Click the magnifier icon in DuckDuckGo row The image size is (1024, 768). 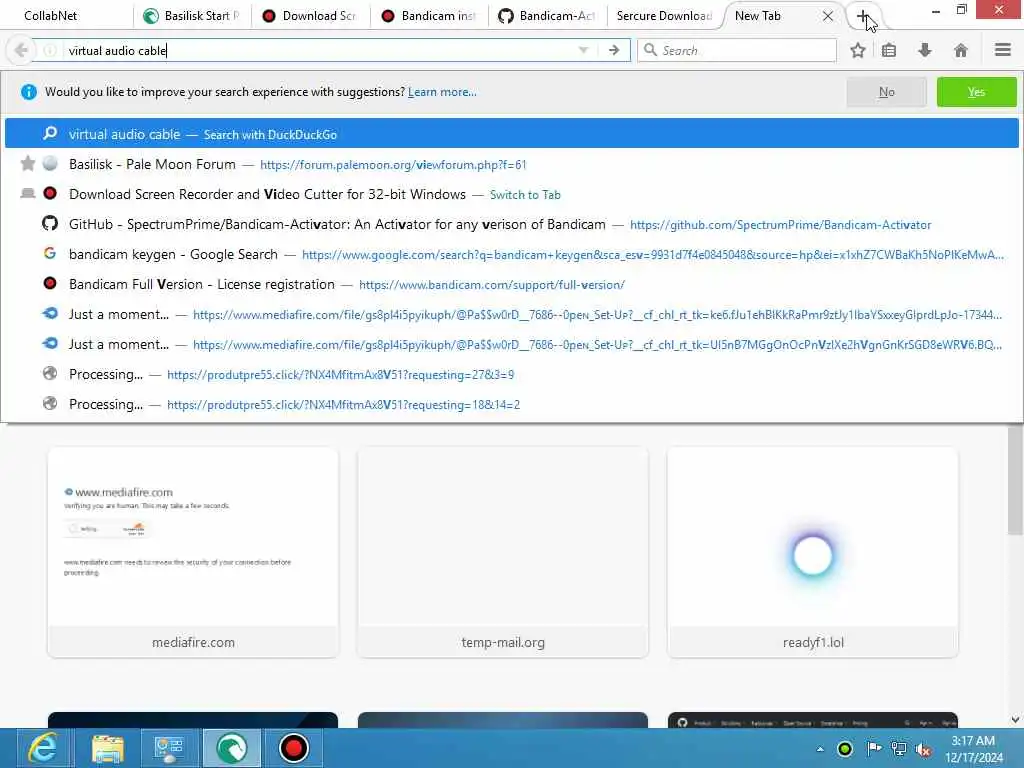50,134
